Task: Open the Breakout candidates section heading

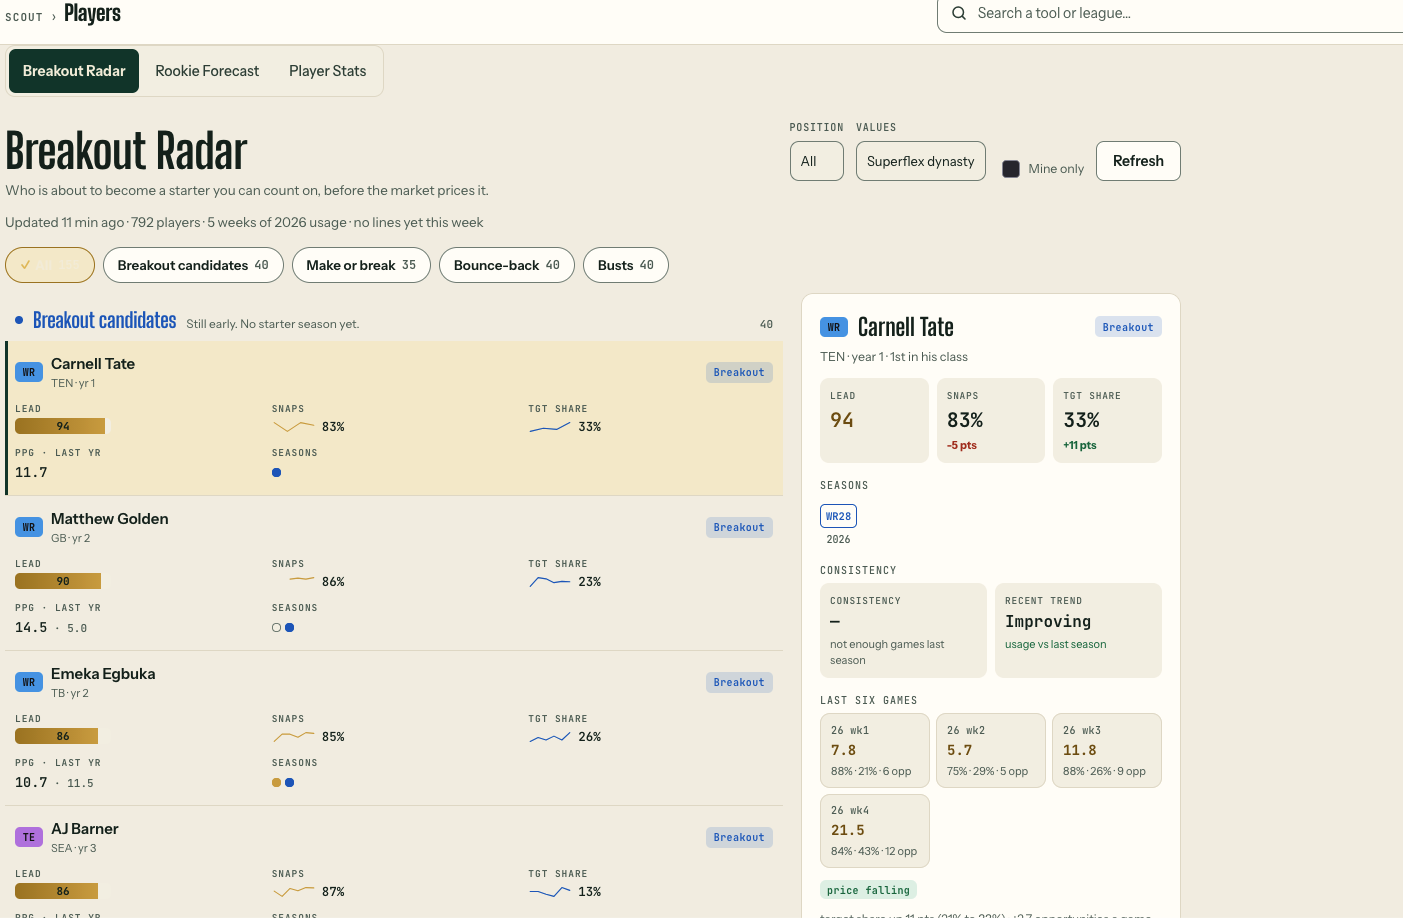Action: click(104, 320)
